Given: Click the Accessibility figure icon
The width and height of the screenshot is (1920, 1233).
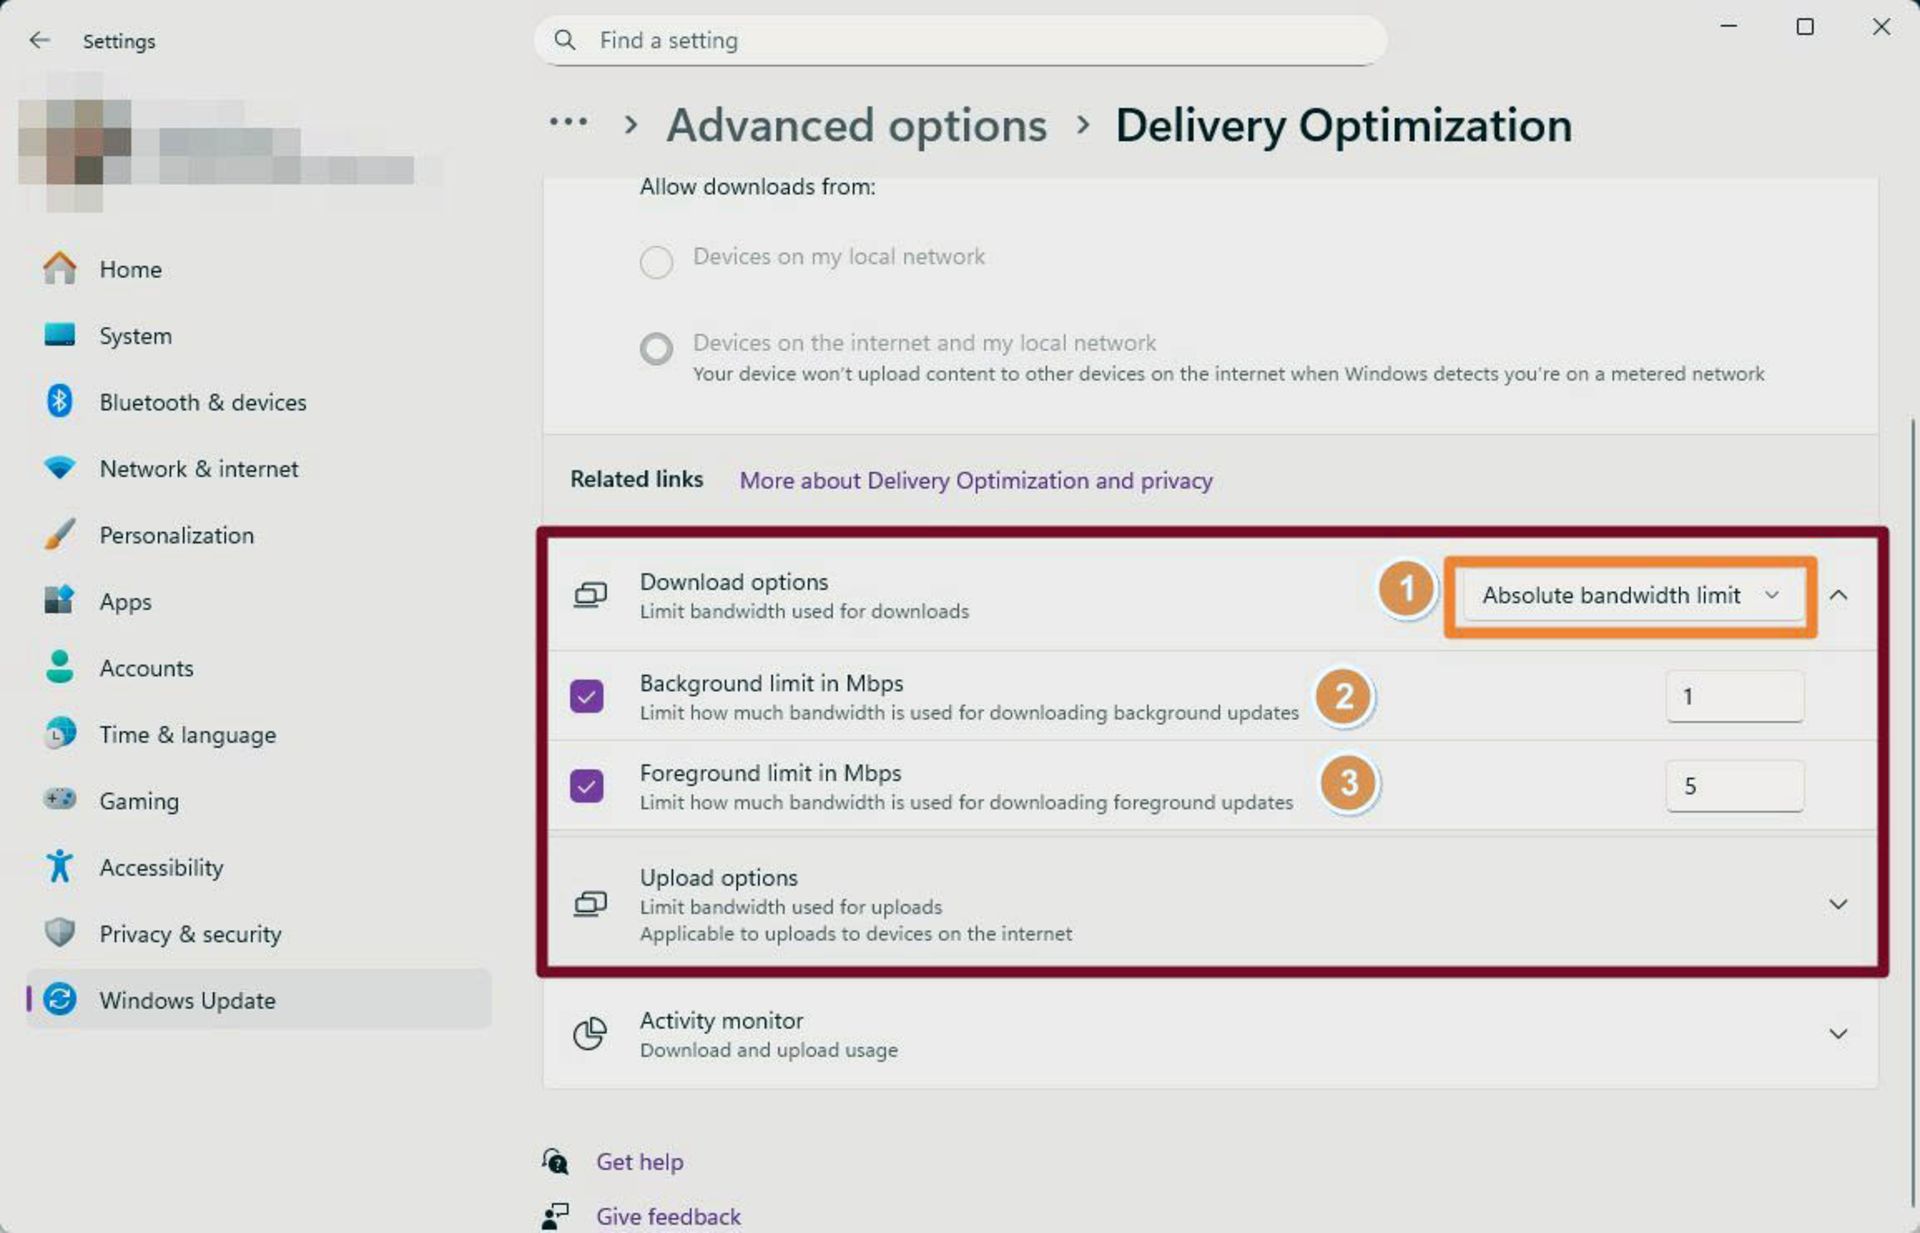Looking at the screenshot, I should pyautogui.click(x=59, y=867).
